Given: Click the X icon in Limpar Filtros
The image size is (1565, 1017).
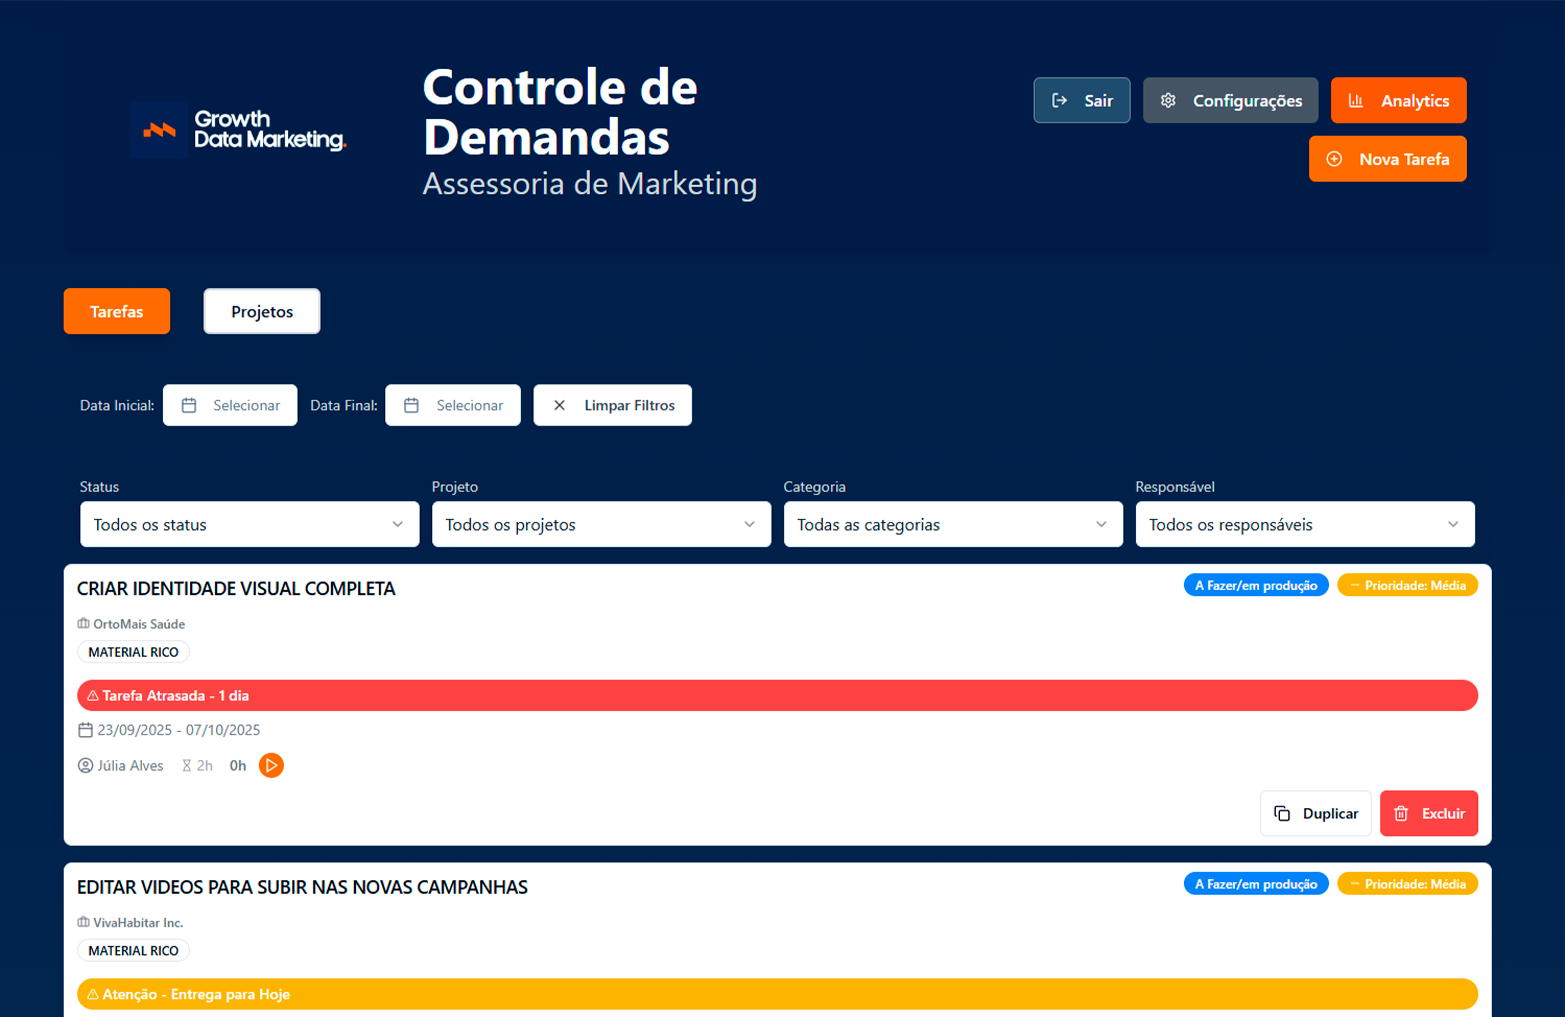Looking at the screenshot, I should [559, 405].
